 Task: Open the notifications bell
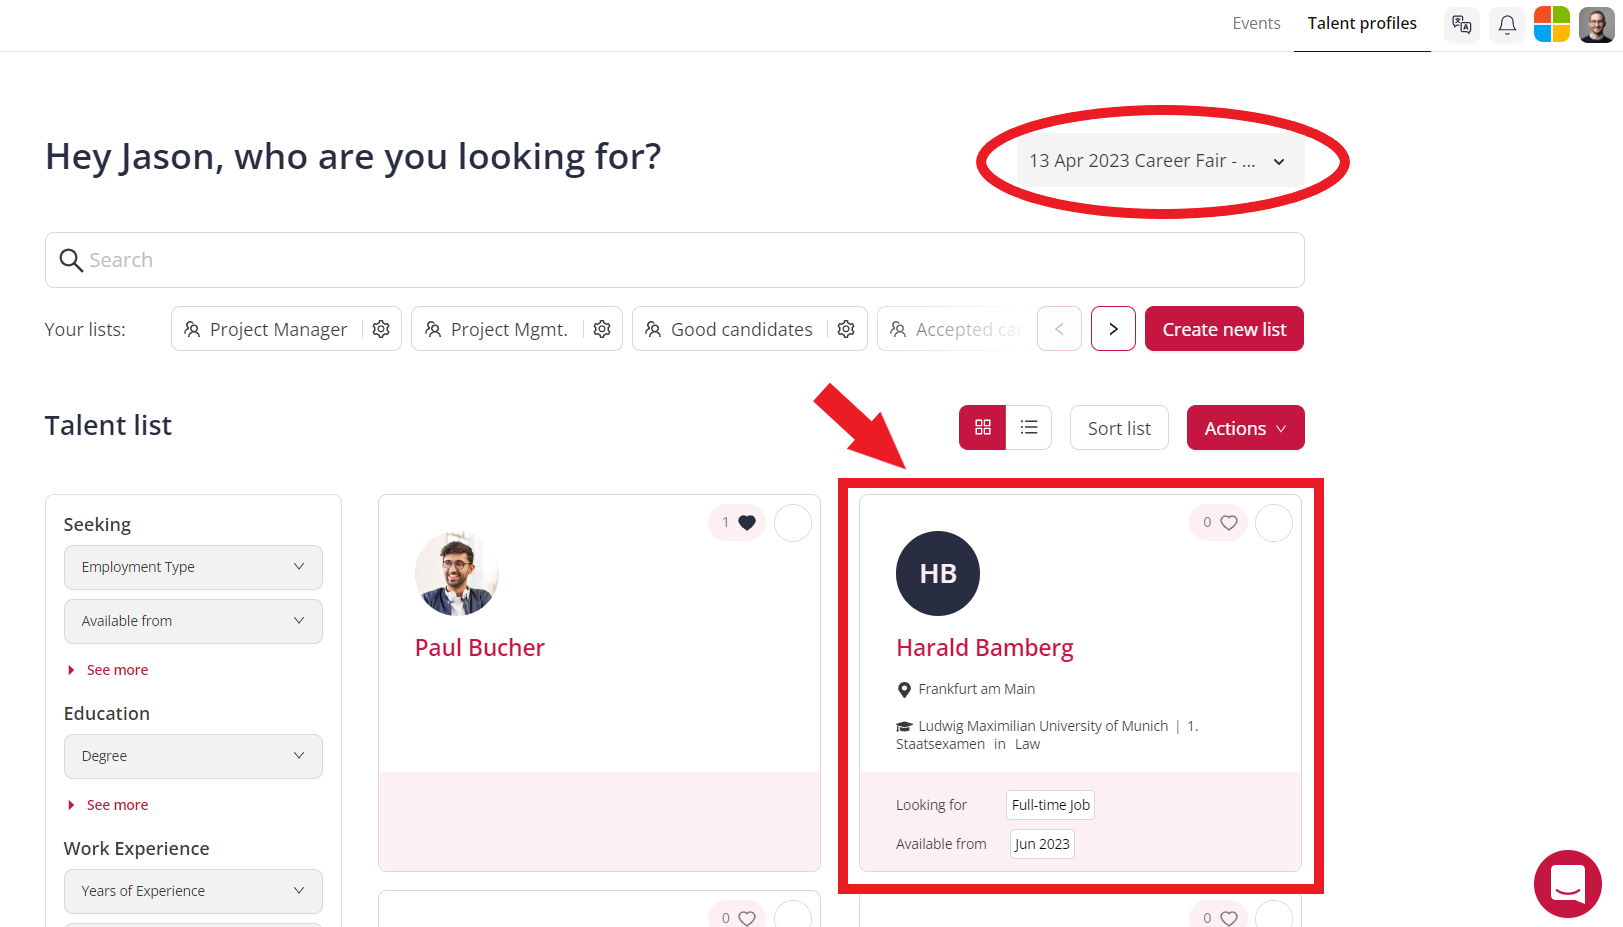pos(1507,24)
